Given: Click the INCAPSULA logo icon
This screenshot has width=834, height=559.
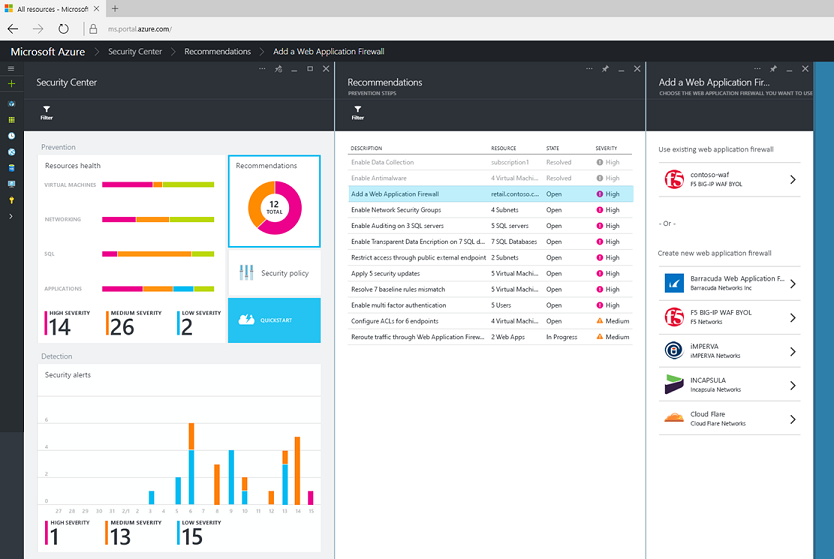Looking at the screenshot, I should [674, 384].
